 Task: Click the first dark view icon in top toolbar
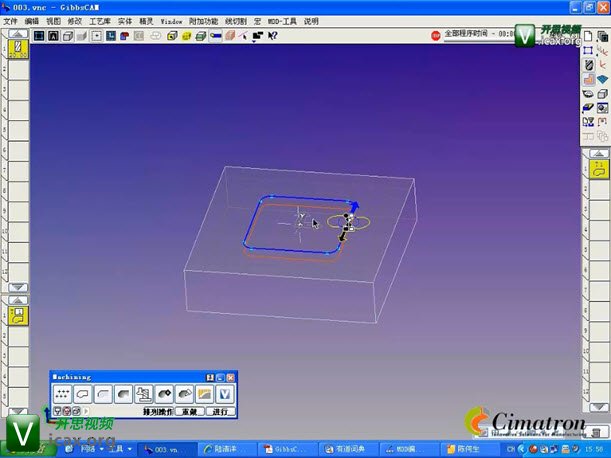coord(39,36)
